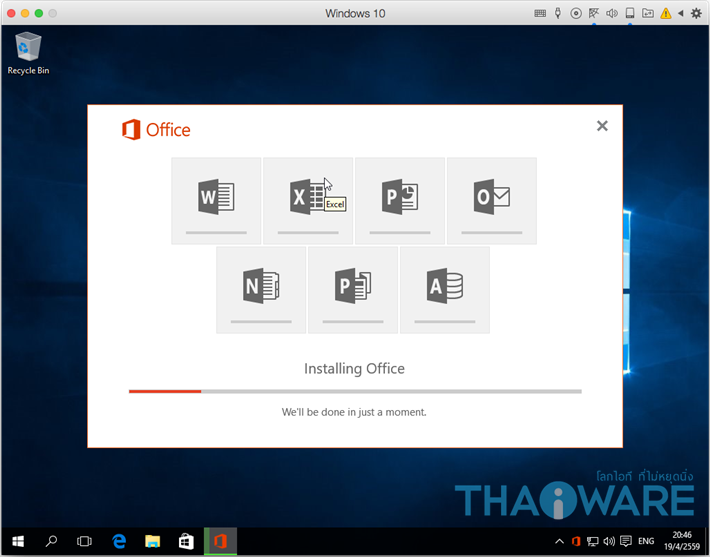
Task: Click the Office icon in system tray
Action: point(576,541)
